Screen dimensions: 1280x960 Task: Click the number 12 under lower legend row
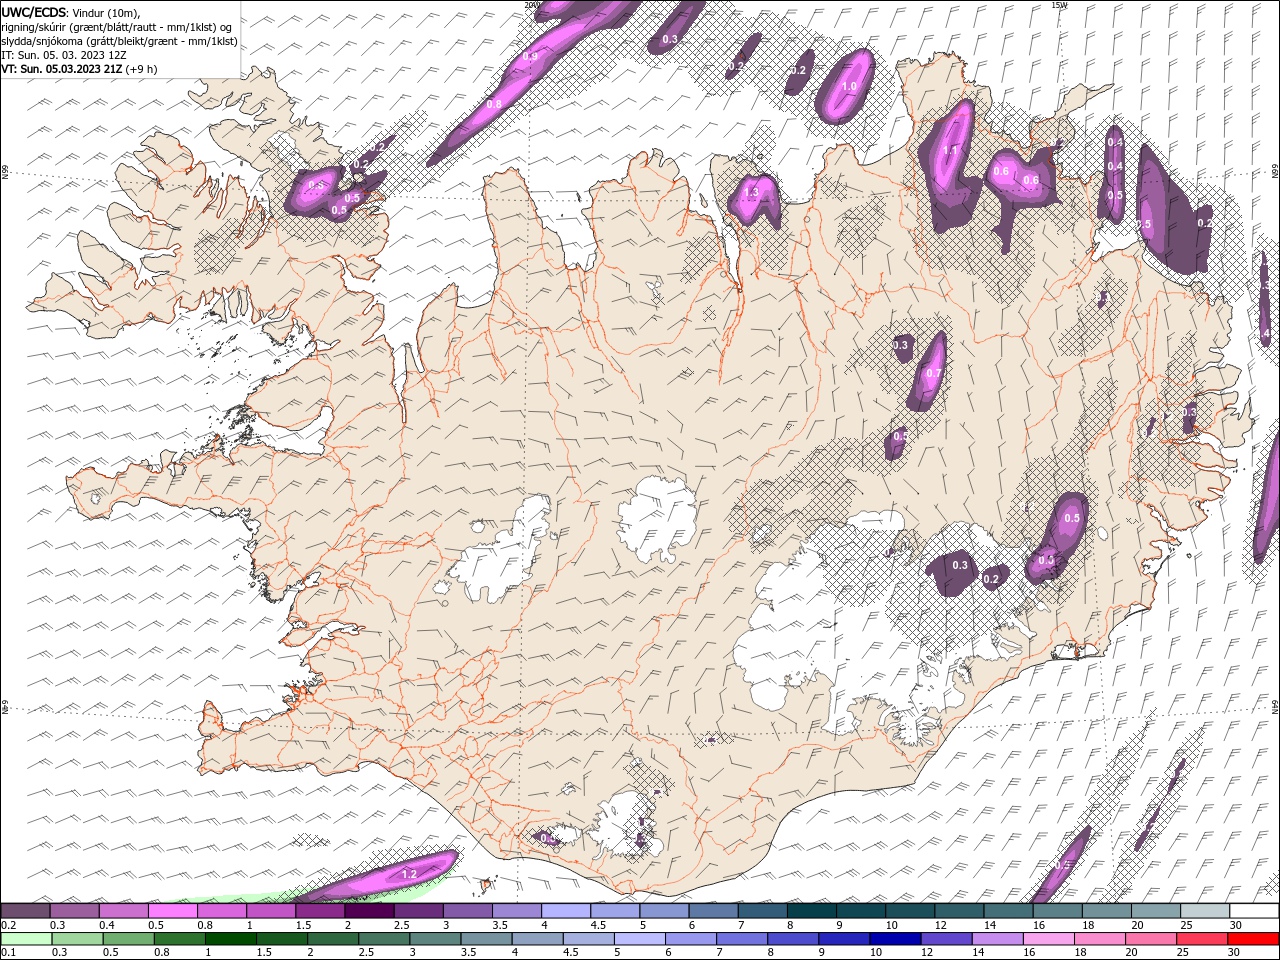pos(927,953)
